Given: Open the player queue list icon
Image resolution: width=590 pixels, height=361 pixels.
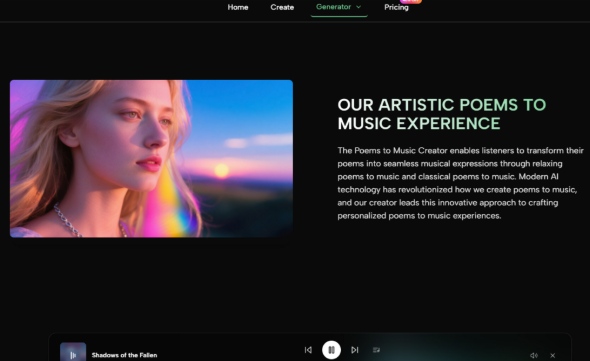Looking at the screenshot, I should pos(376,350).
